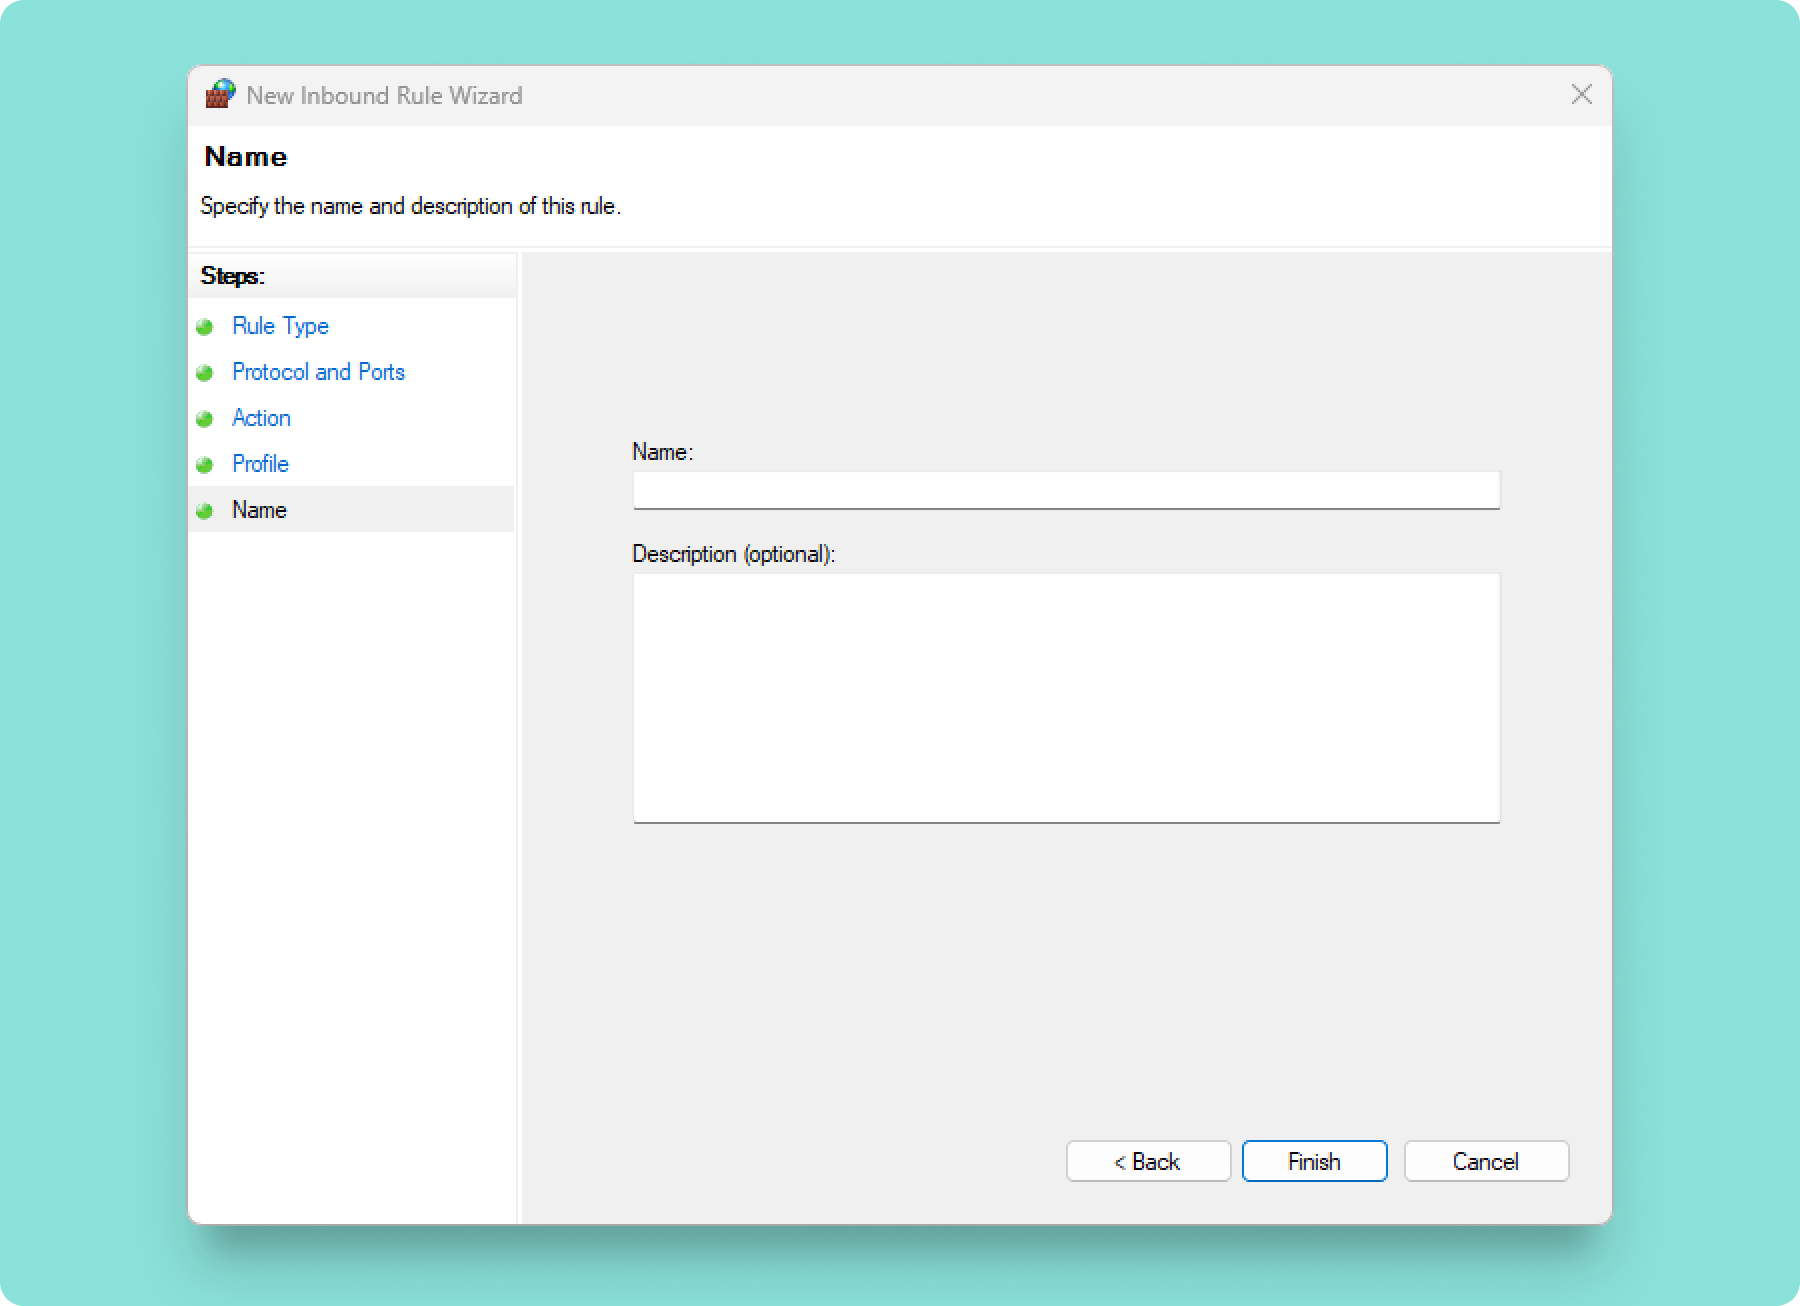Image resolution: width=1800 pixels, height=1306 pixels.
Task: Click the green bullet beside Rule Type
Action: (205, 327)
